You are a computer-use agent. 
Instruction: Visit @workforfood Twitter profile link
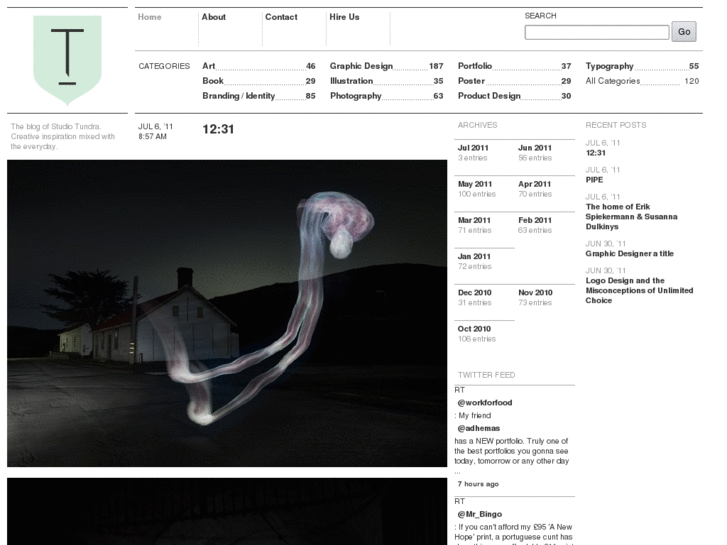485,402
